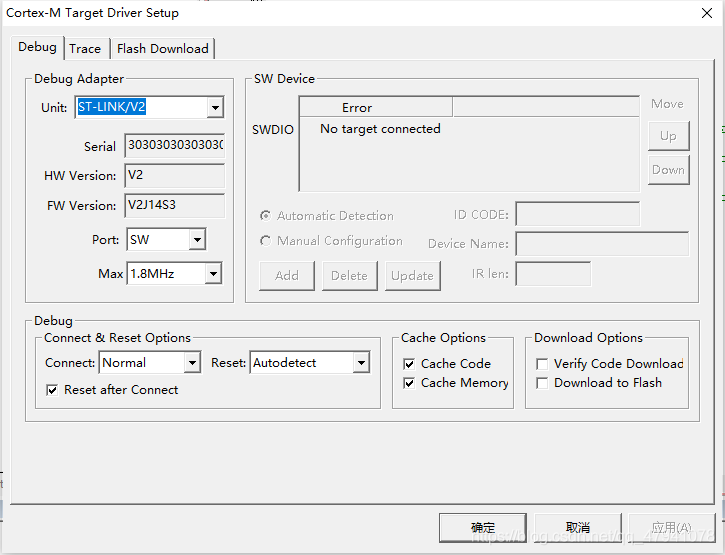Open the Port SW dropdown
The width and height of the screenshot is (725, 555).
point(197,240)
